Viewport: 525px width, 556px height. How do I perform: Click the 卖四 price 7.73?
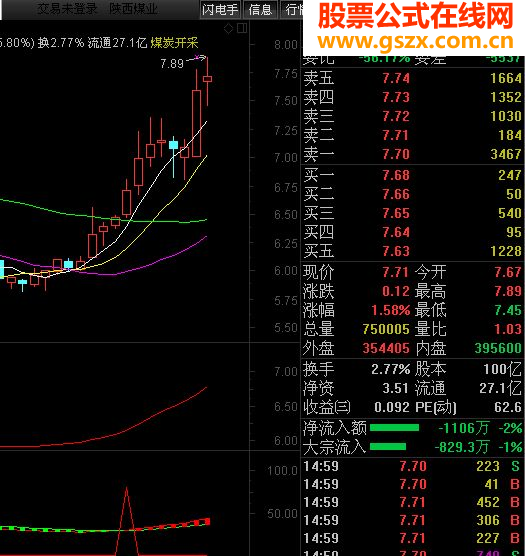(396, 97)
